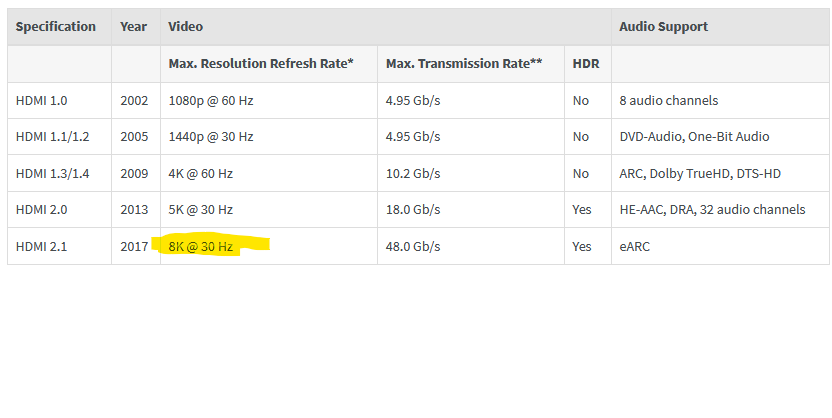
Task: Click the 18.0 Gb/s cell
Action: tap(413, 210)
